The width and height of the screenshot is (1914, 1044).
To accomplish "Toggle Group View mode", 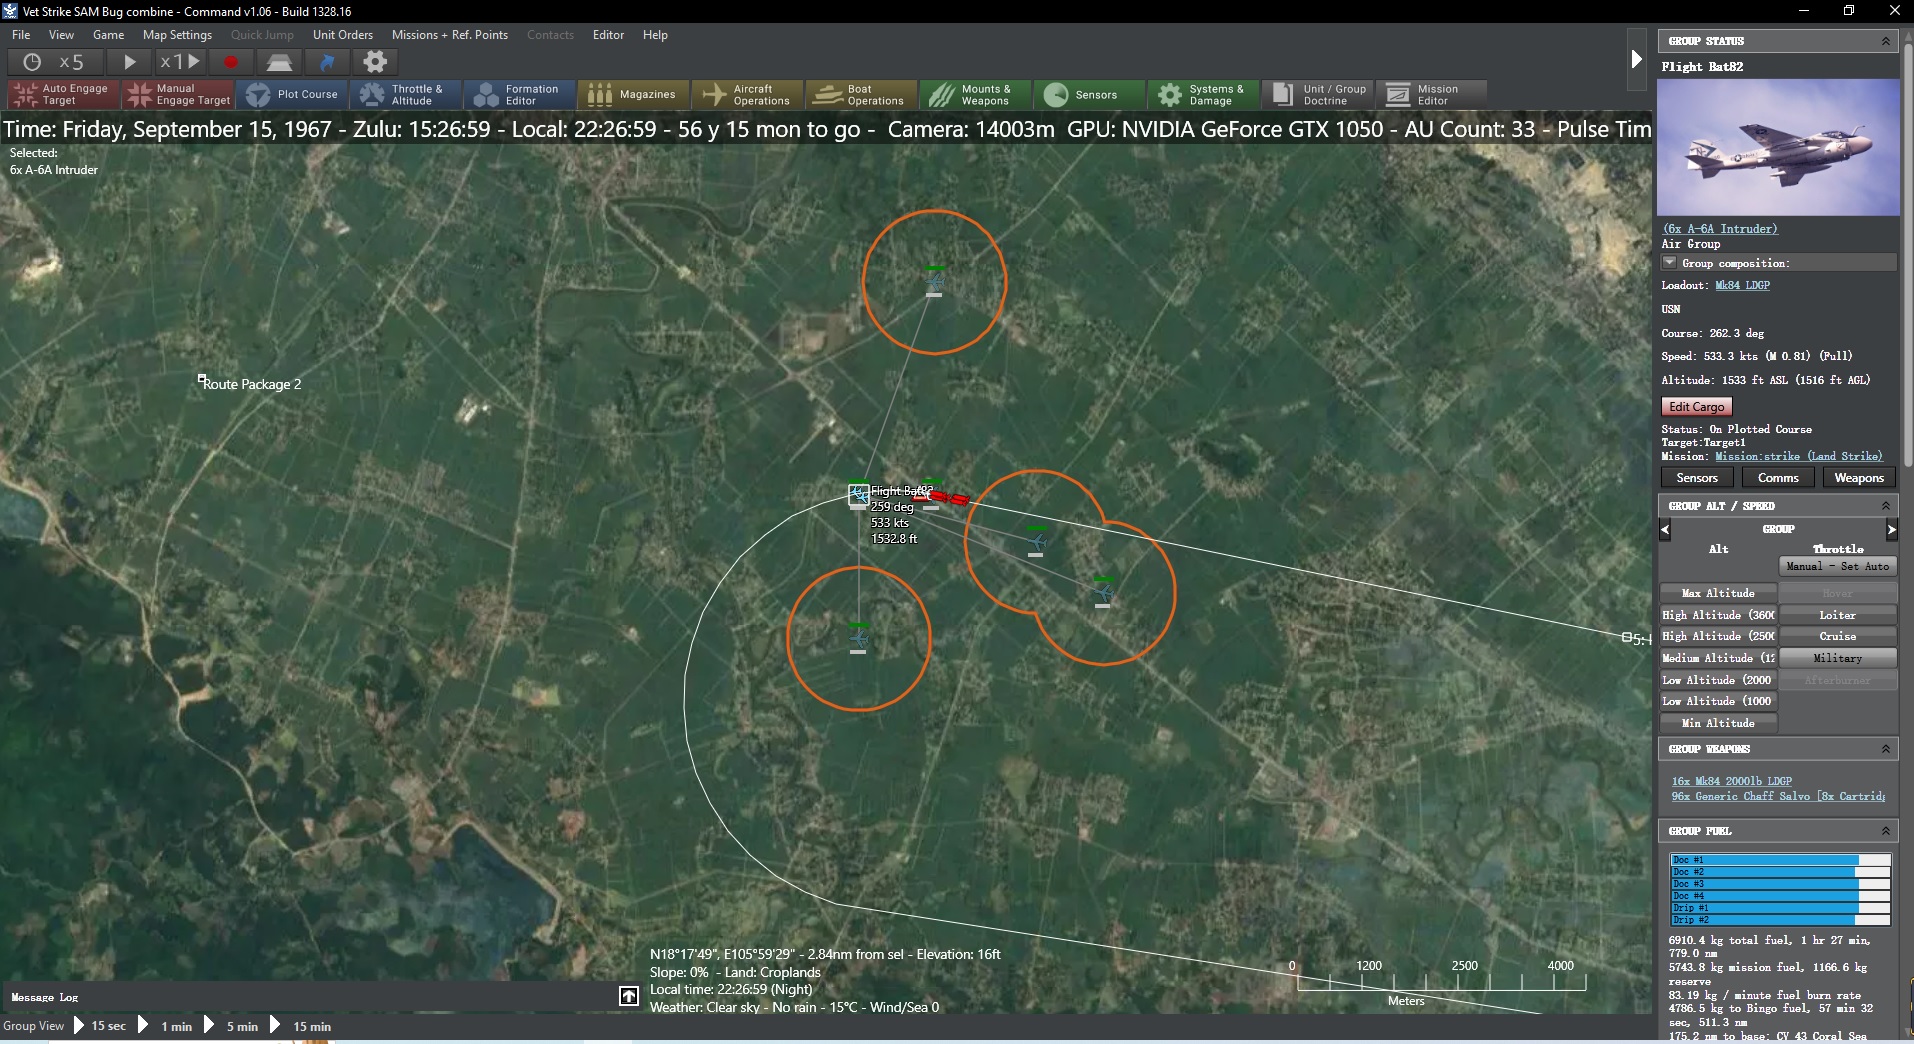I will point(33,1026).
